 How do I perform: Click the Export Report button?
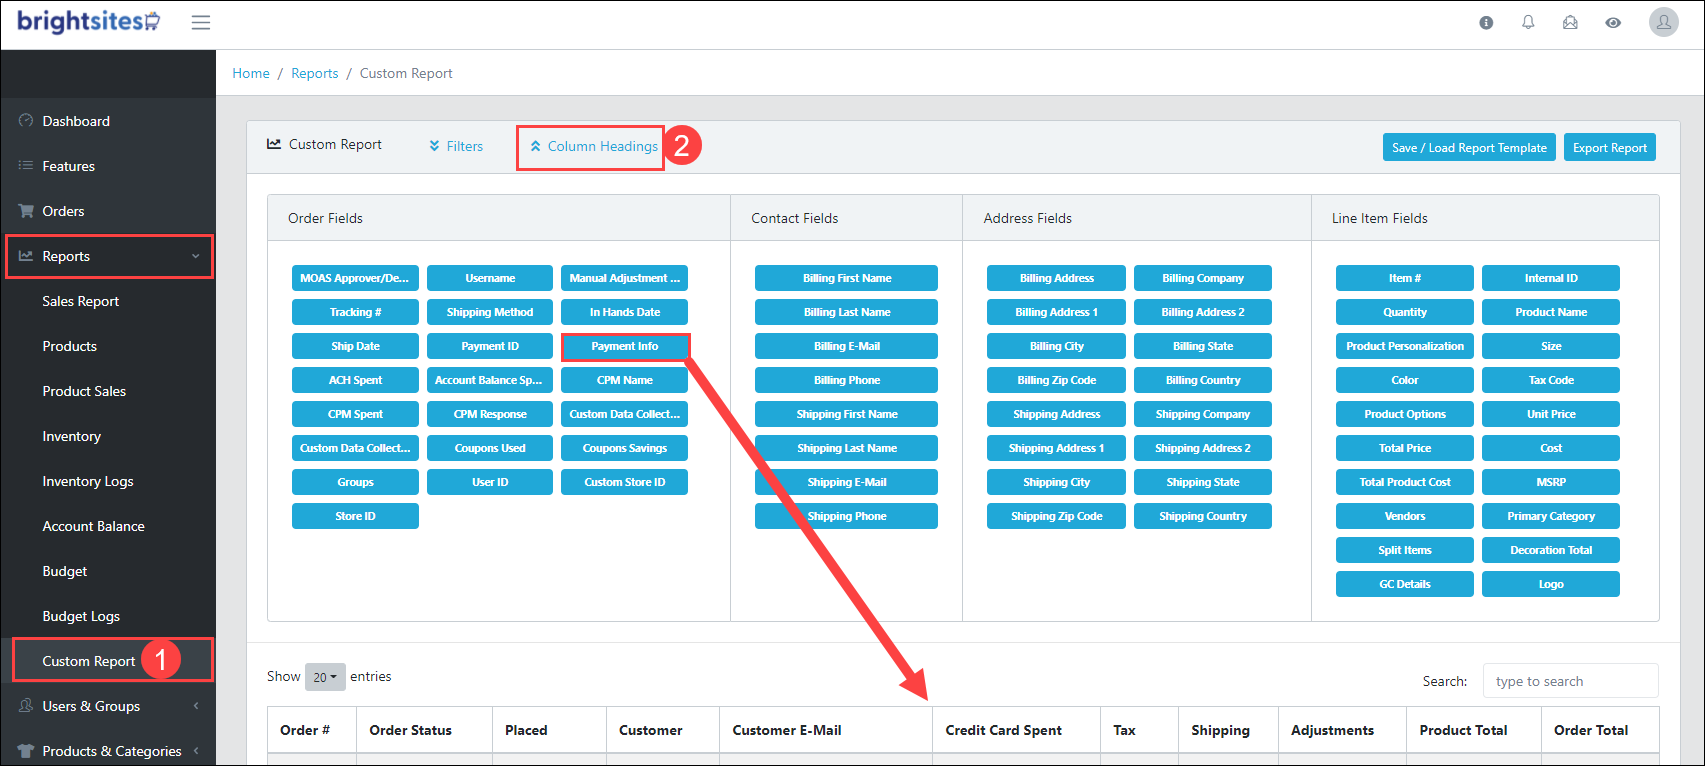pyautogui.click(x=1609, y=147)
